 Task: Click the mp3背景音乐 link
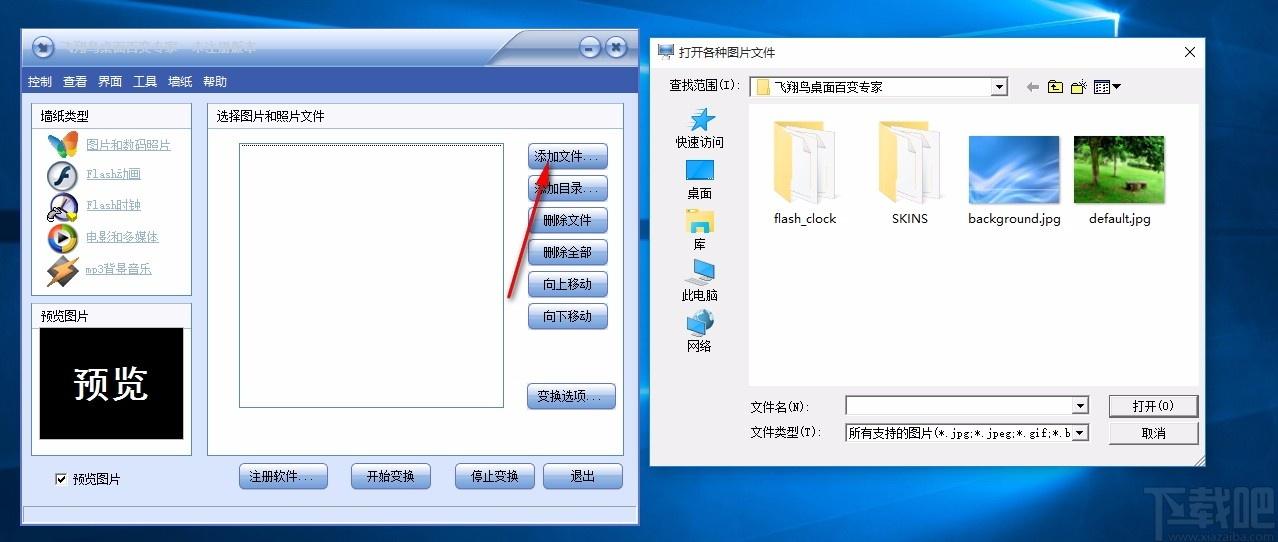tap(119, 269)
